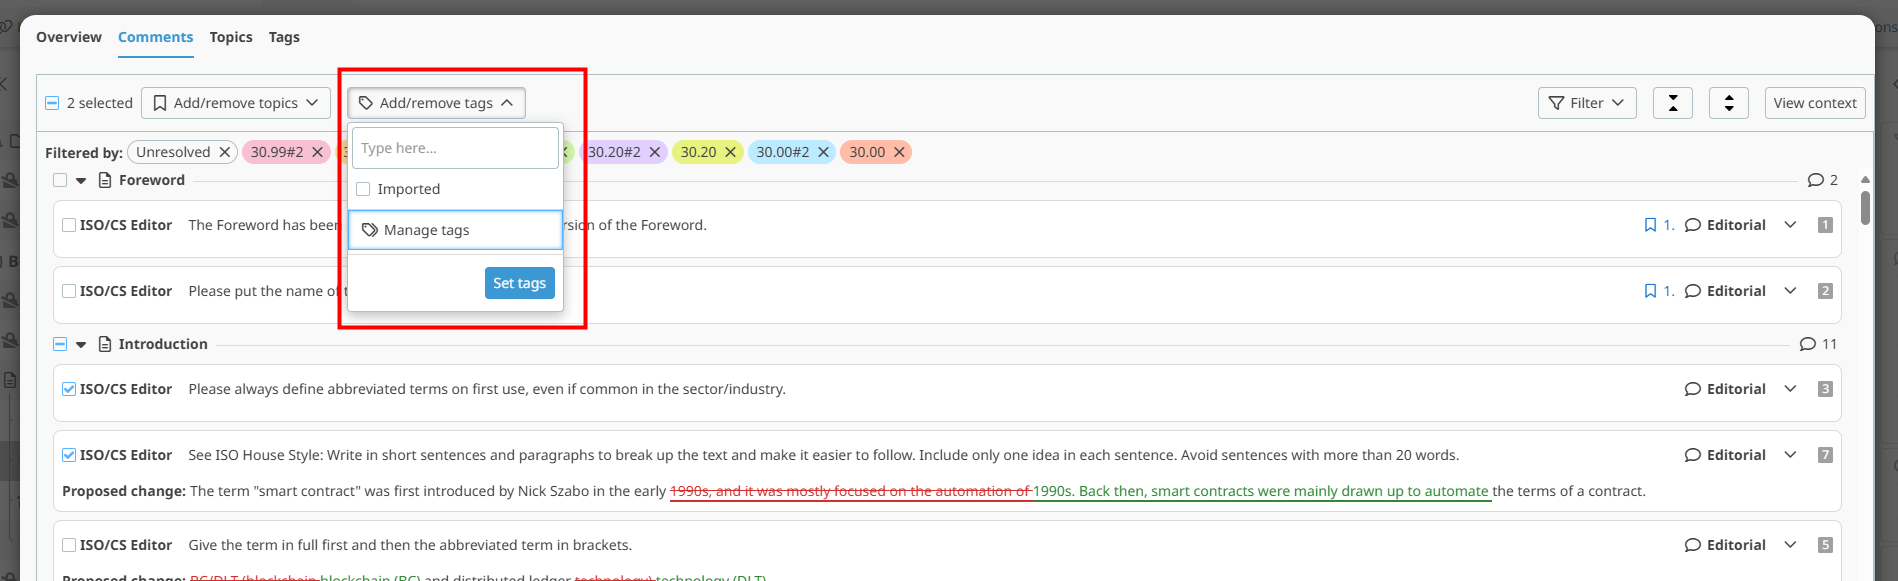
Task: Click the number badge 2
Action: click(x=1825, y=291)
